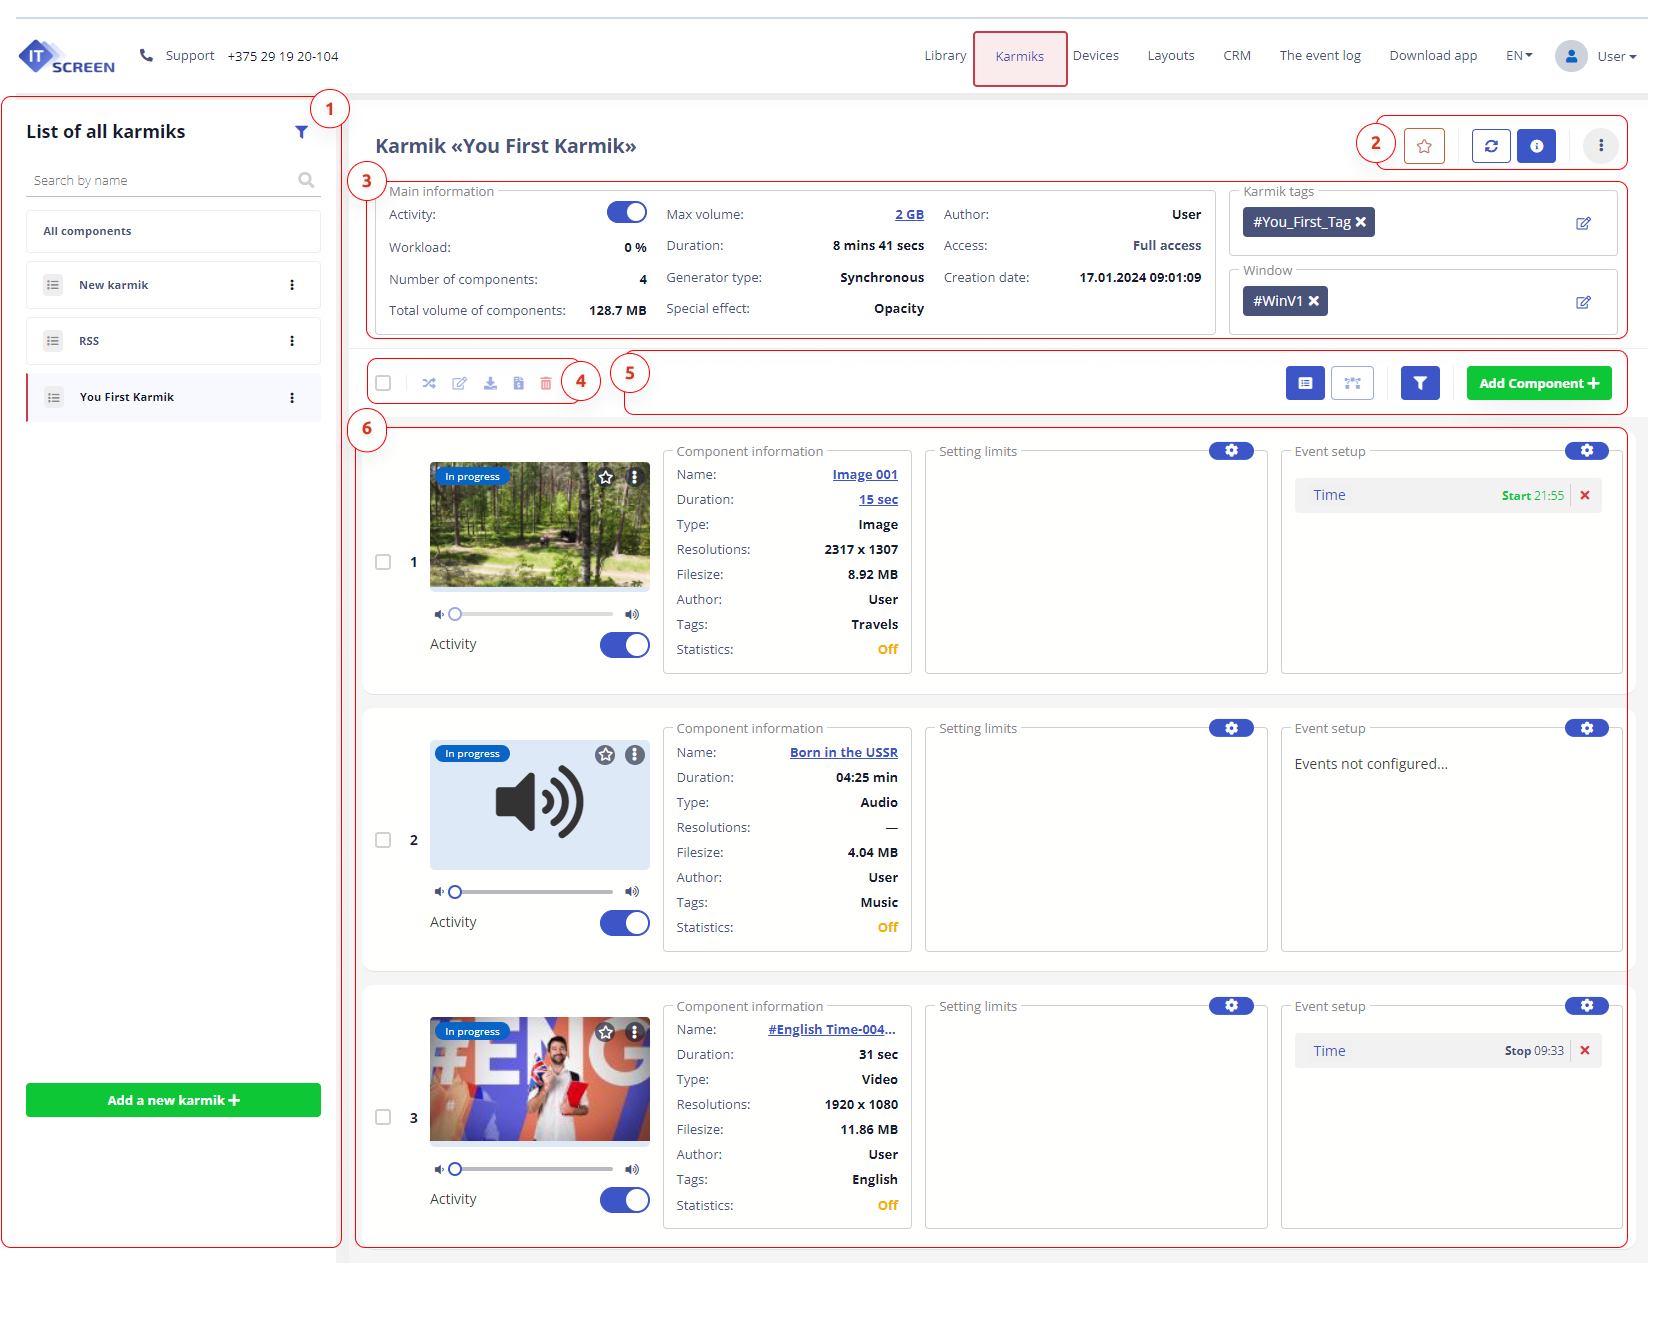The image size is (1678, 1335).
Task: Open The event log menu item
Action: (1320, 56)
